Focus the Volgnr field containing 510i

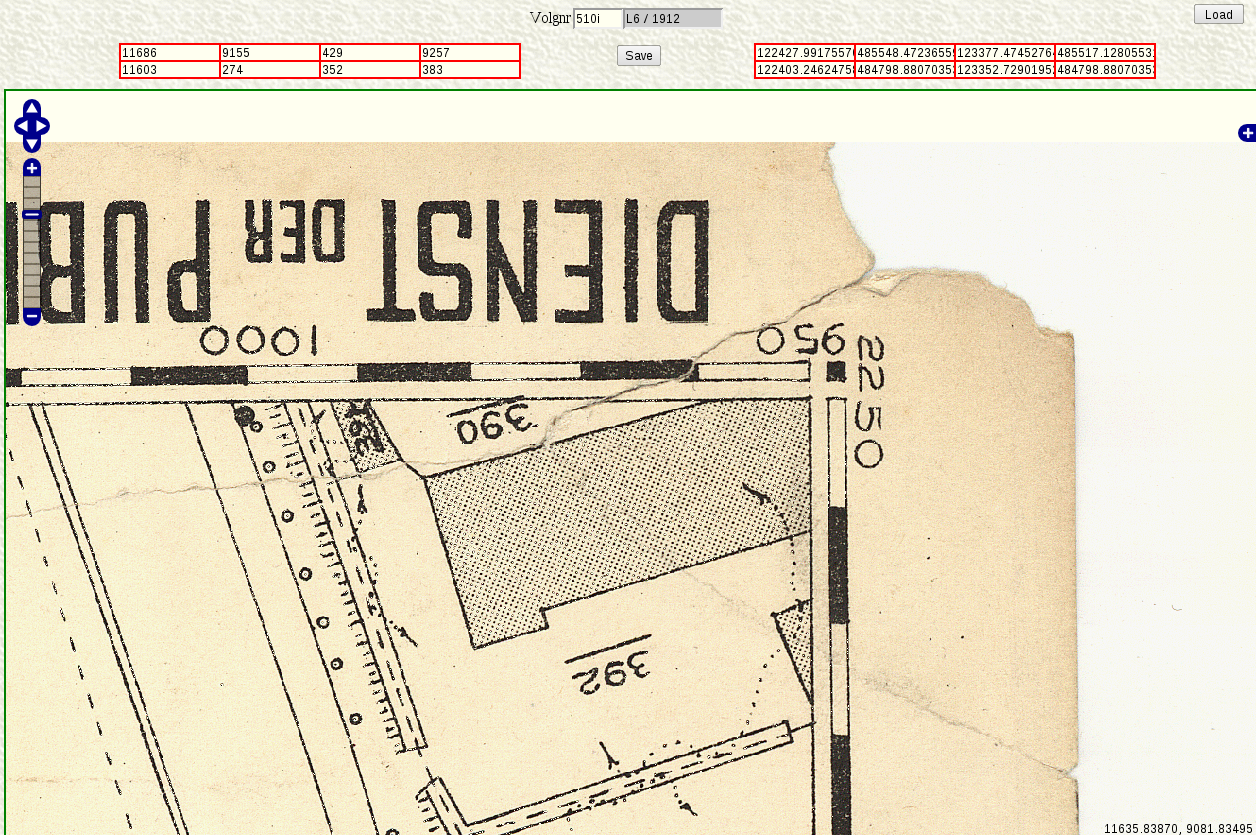tap(598, 18)
